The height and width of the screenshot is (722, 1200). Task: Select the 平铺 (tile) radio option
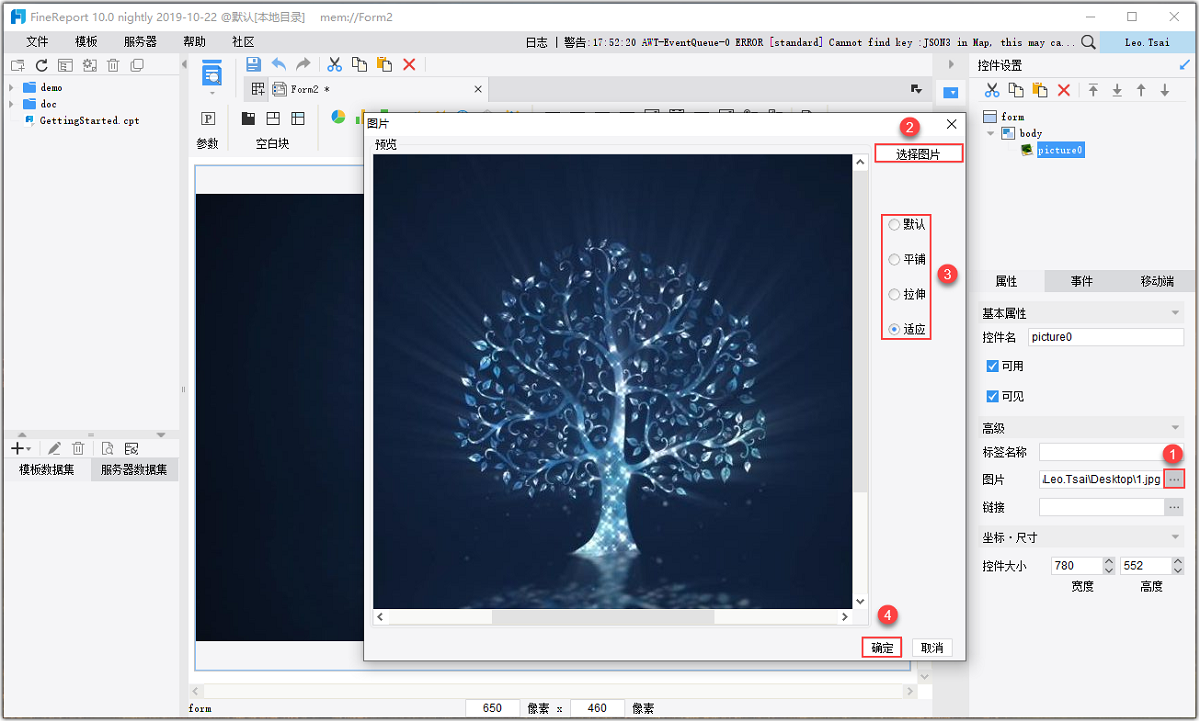tap(894, 260)
